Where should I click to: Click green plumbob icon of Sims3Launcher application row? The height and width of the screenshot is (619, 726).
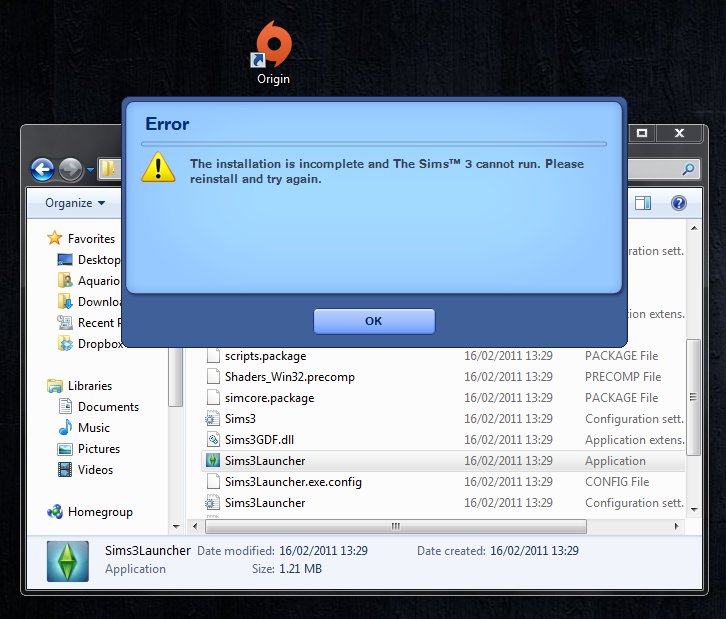coord(213,461)
